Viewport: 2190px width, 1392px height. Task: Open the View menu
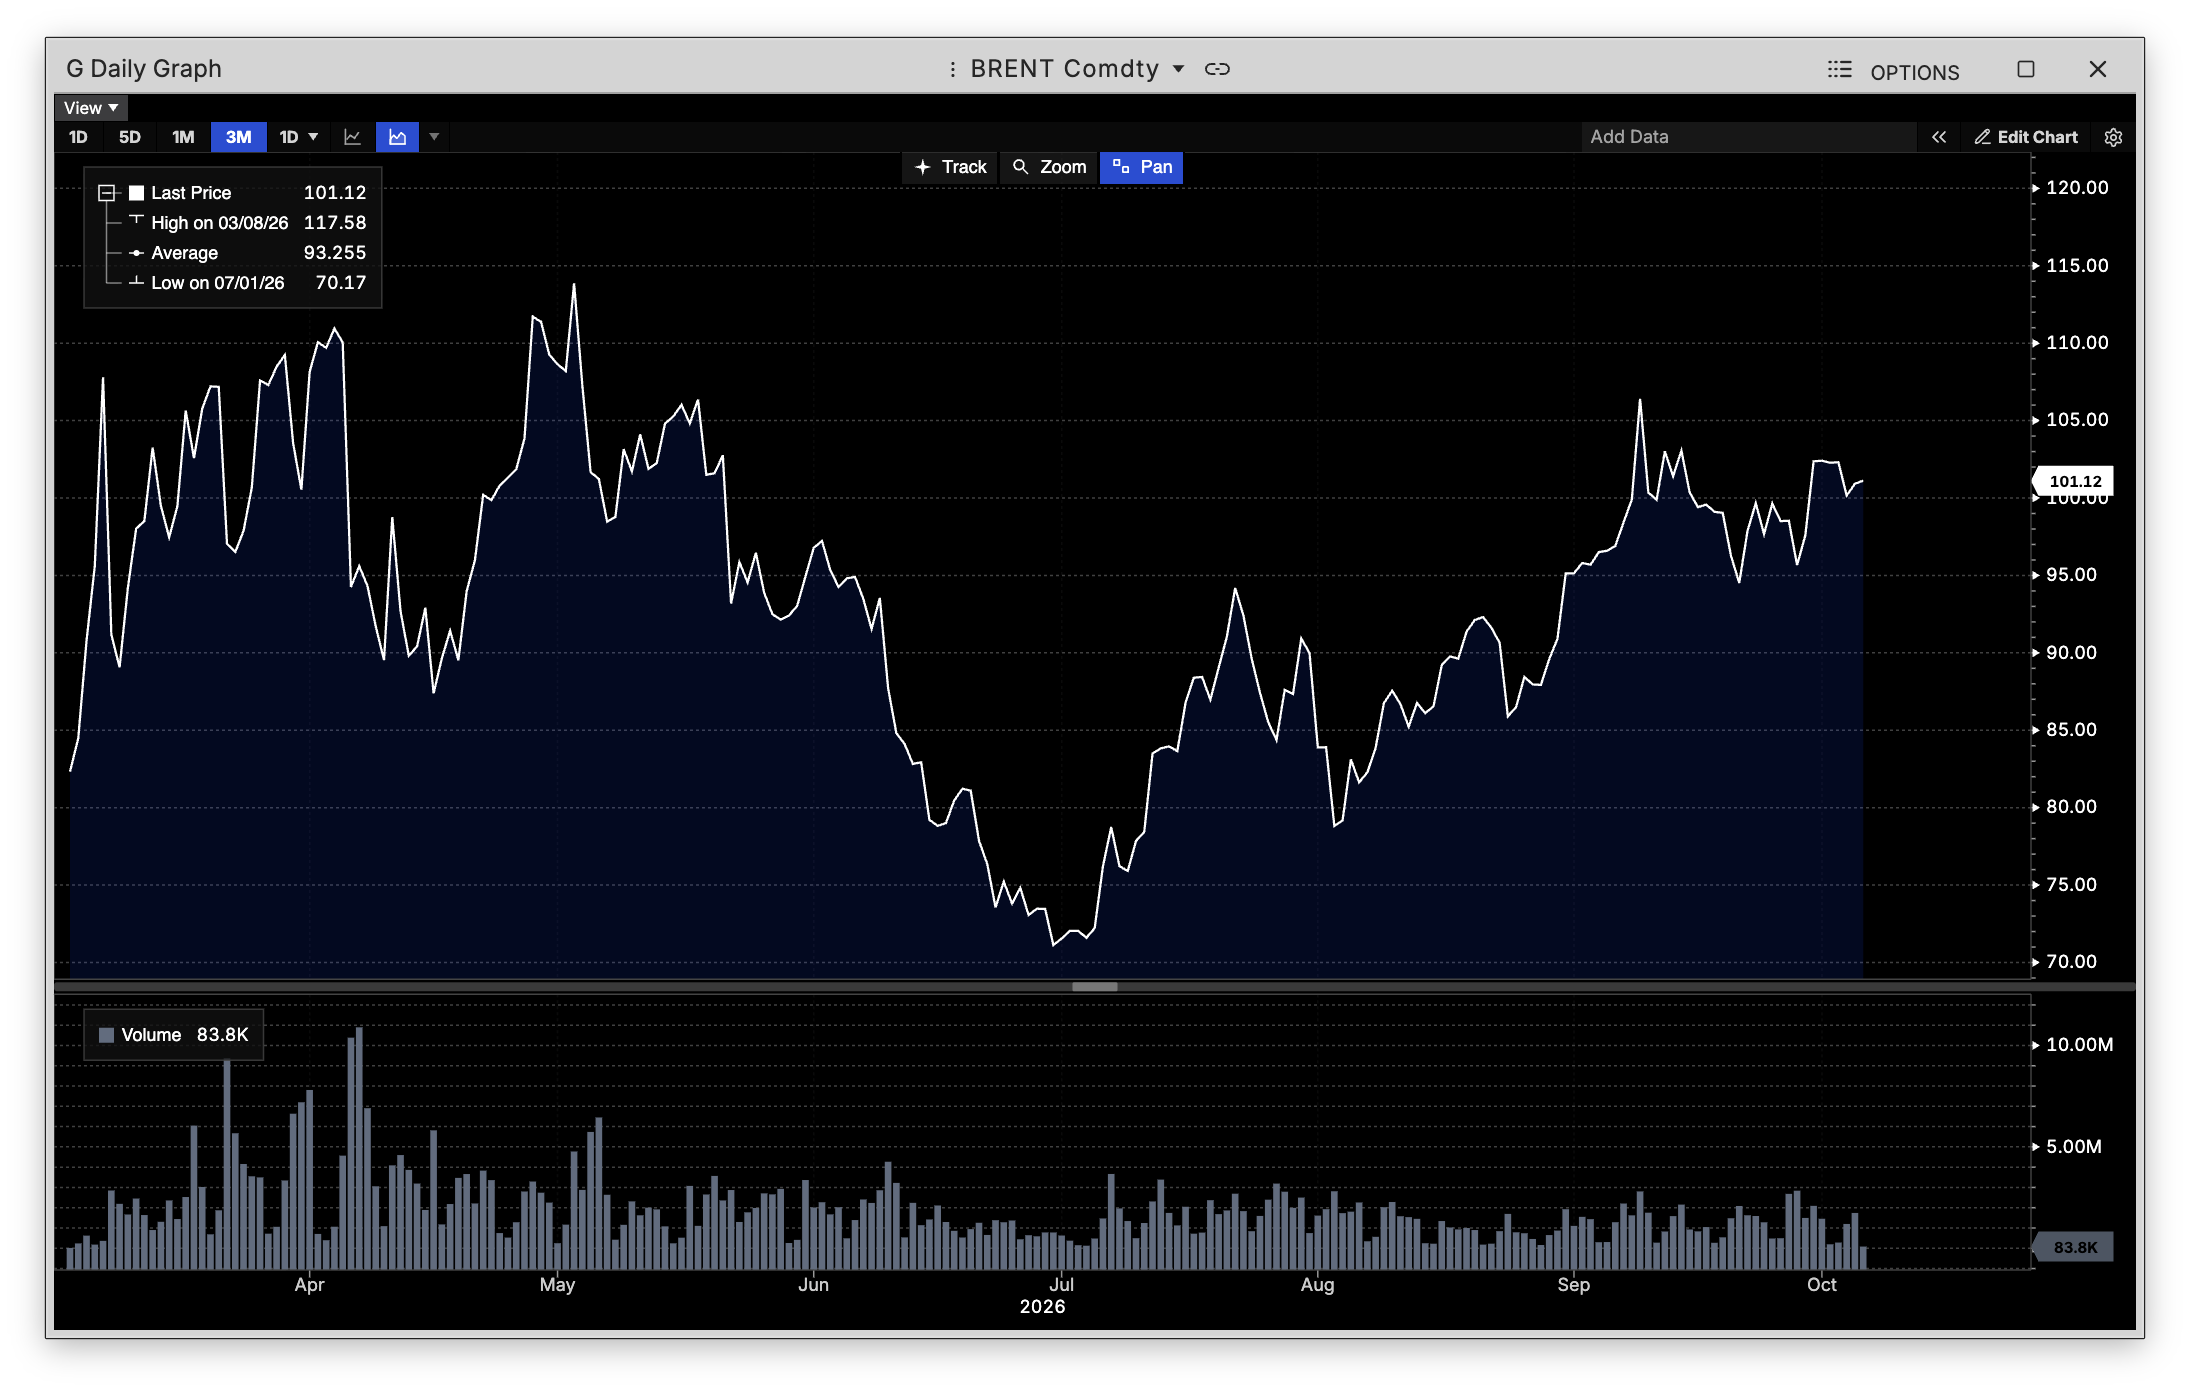pos(91,108)
